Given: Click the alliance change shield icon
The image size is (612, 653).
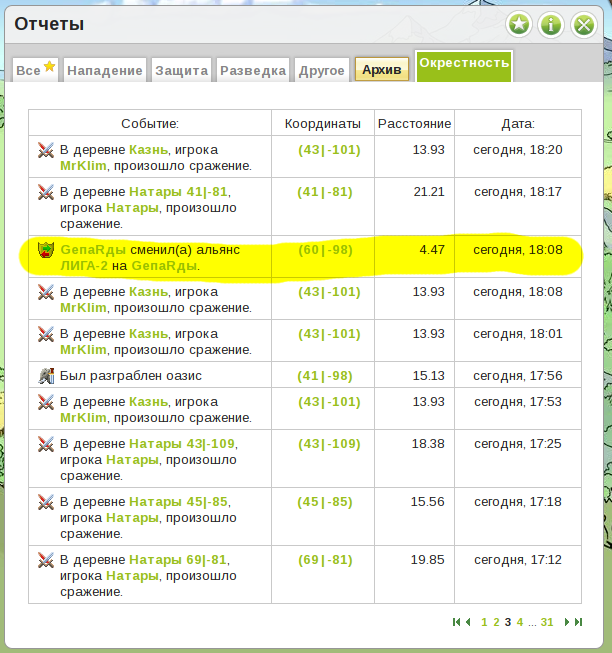Looking at the screenshot, I should (x=46, y=250).
